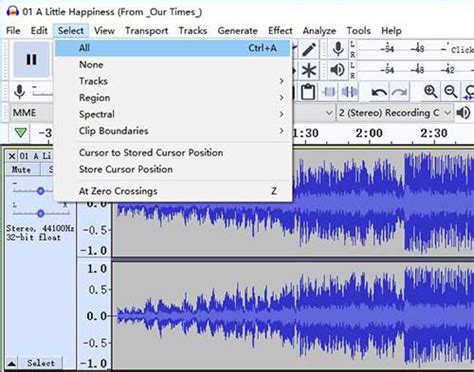Screen dimensions: 474x372
Task: Collapse the track with up arrow
Action: pyautogui.click(x=11, y=363)
